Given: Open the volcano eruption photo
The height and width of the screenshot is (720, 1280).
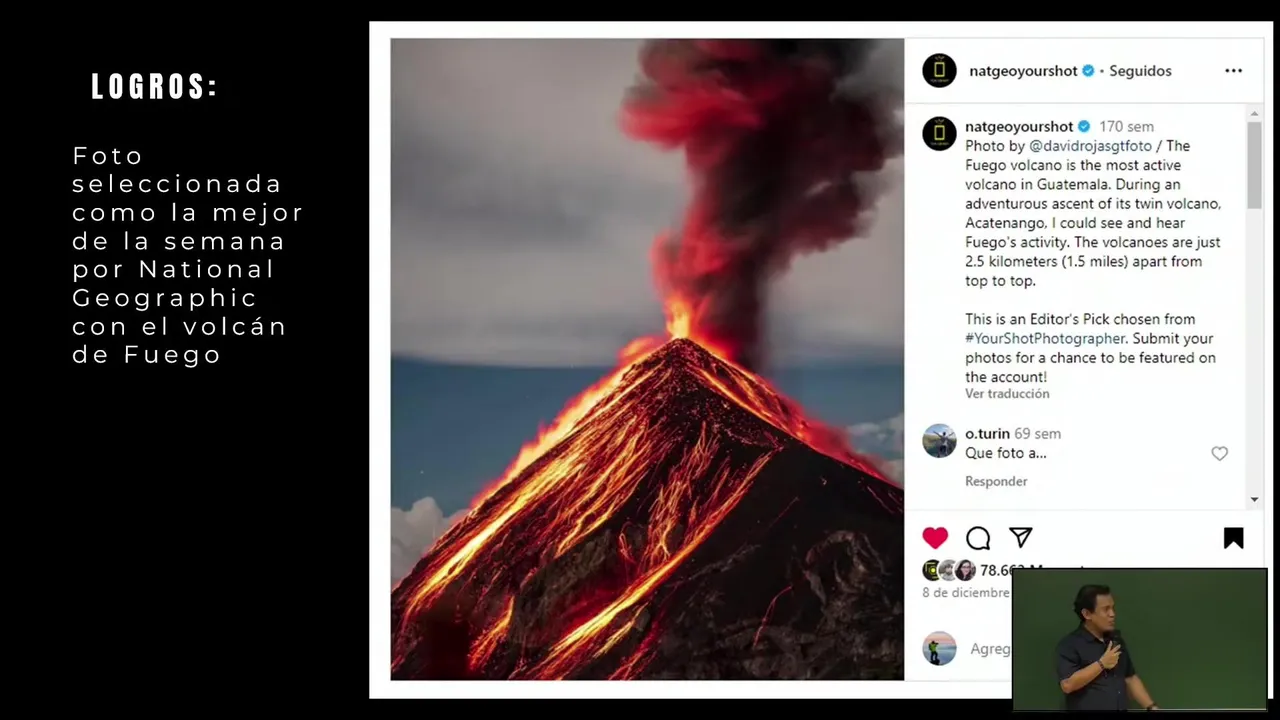Looking at the screenshot, I should (x=647, y=359).
